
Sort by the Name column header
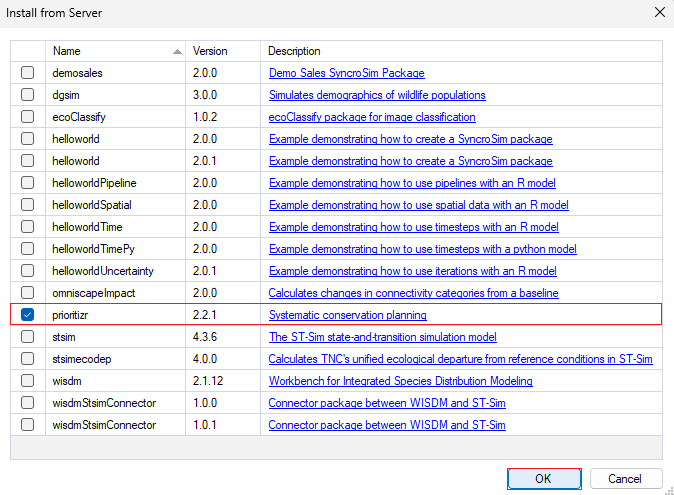pos(115,51)
